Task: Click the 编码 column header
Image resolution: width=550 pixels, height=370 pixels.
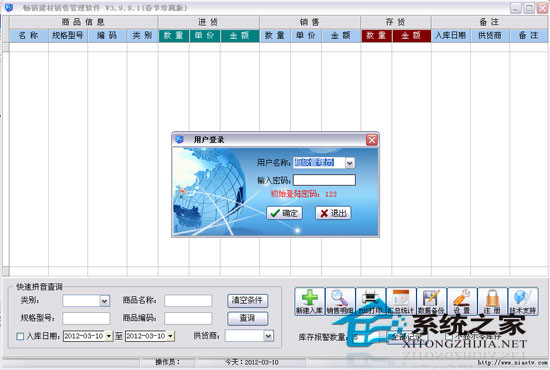Action: point(107,36)
